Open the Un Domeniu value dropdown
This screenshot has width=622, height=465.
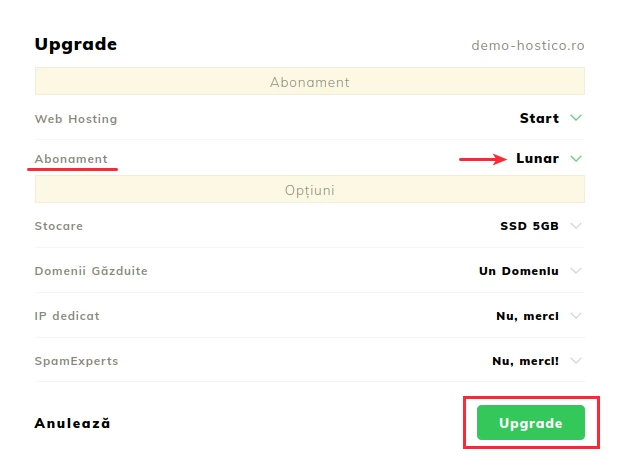518,271
